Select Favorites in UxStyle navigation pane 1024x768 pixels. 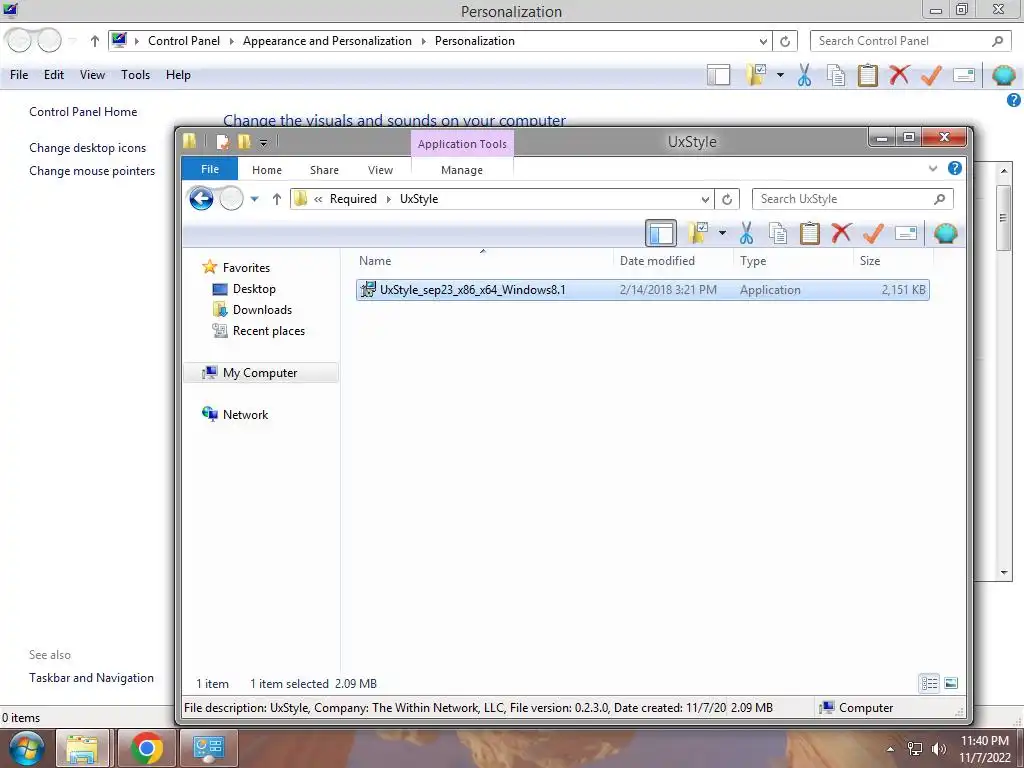pos(246,268)
